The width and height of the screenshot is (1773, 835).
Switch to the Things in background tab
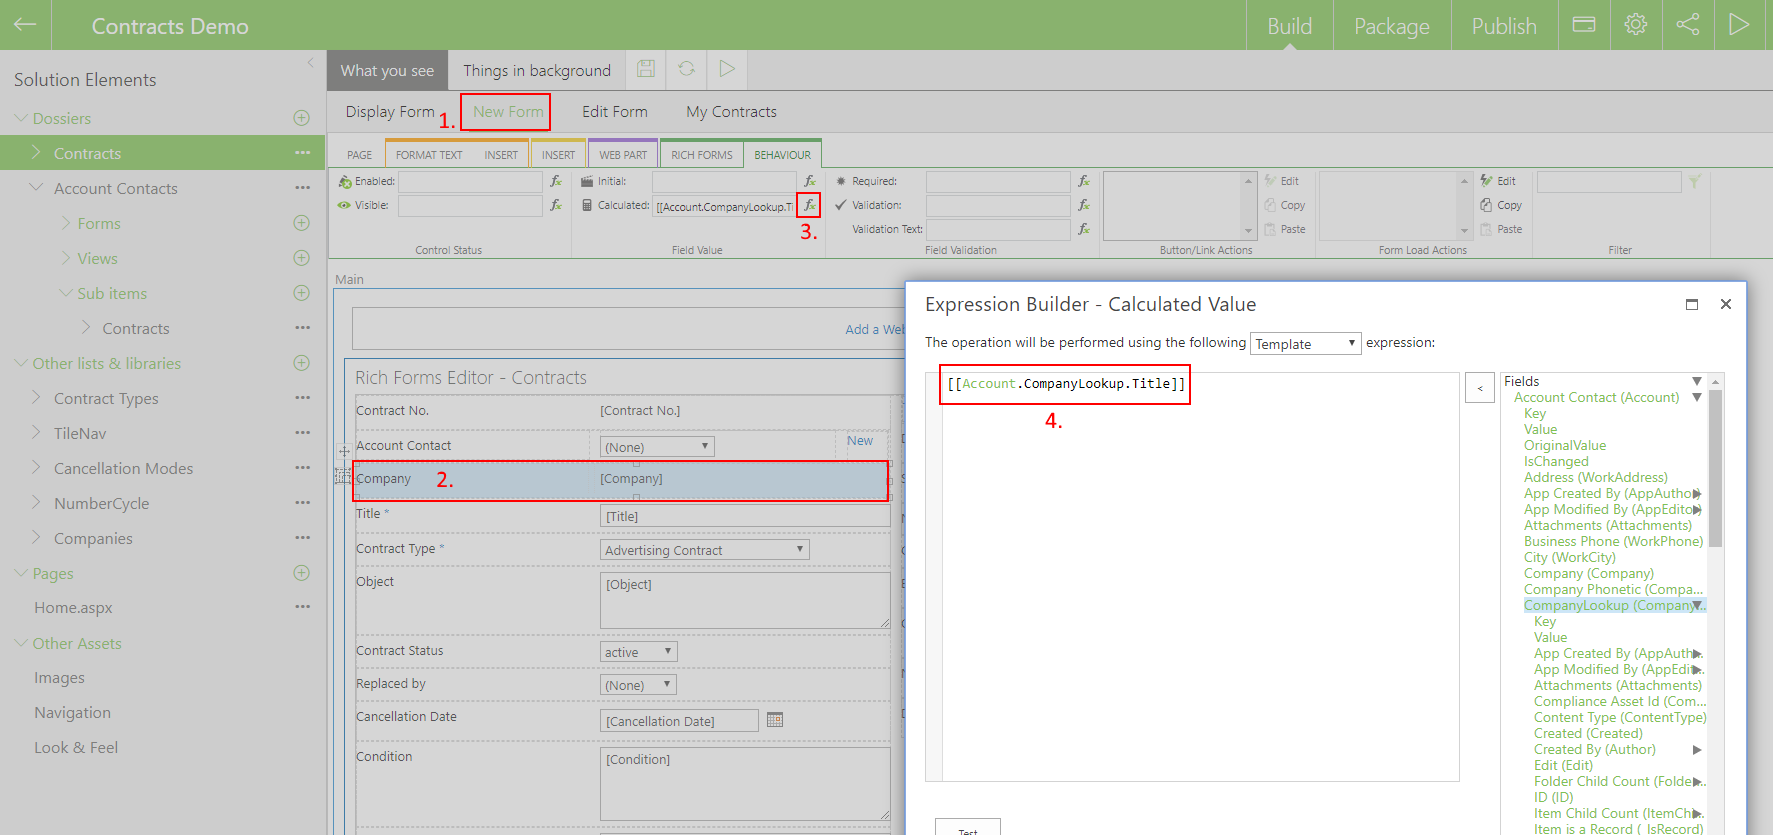[536, 70]
